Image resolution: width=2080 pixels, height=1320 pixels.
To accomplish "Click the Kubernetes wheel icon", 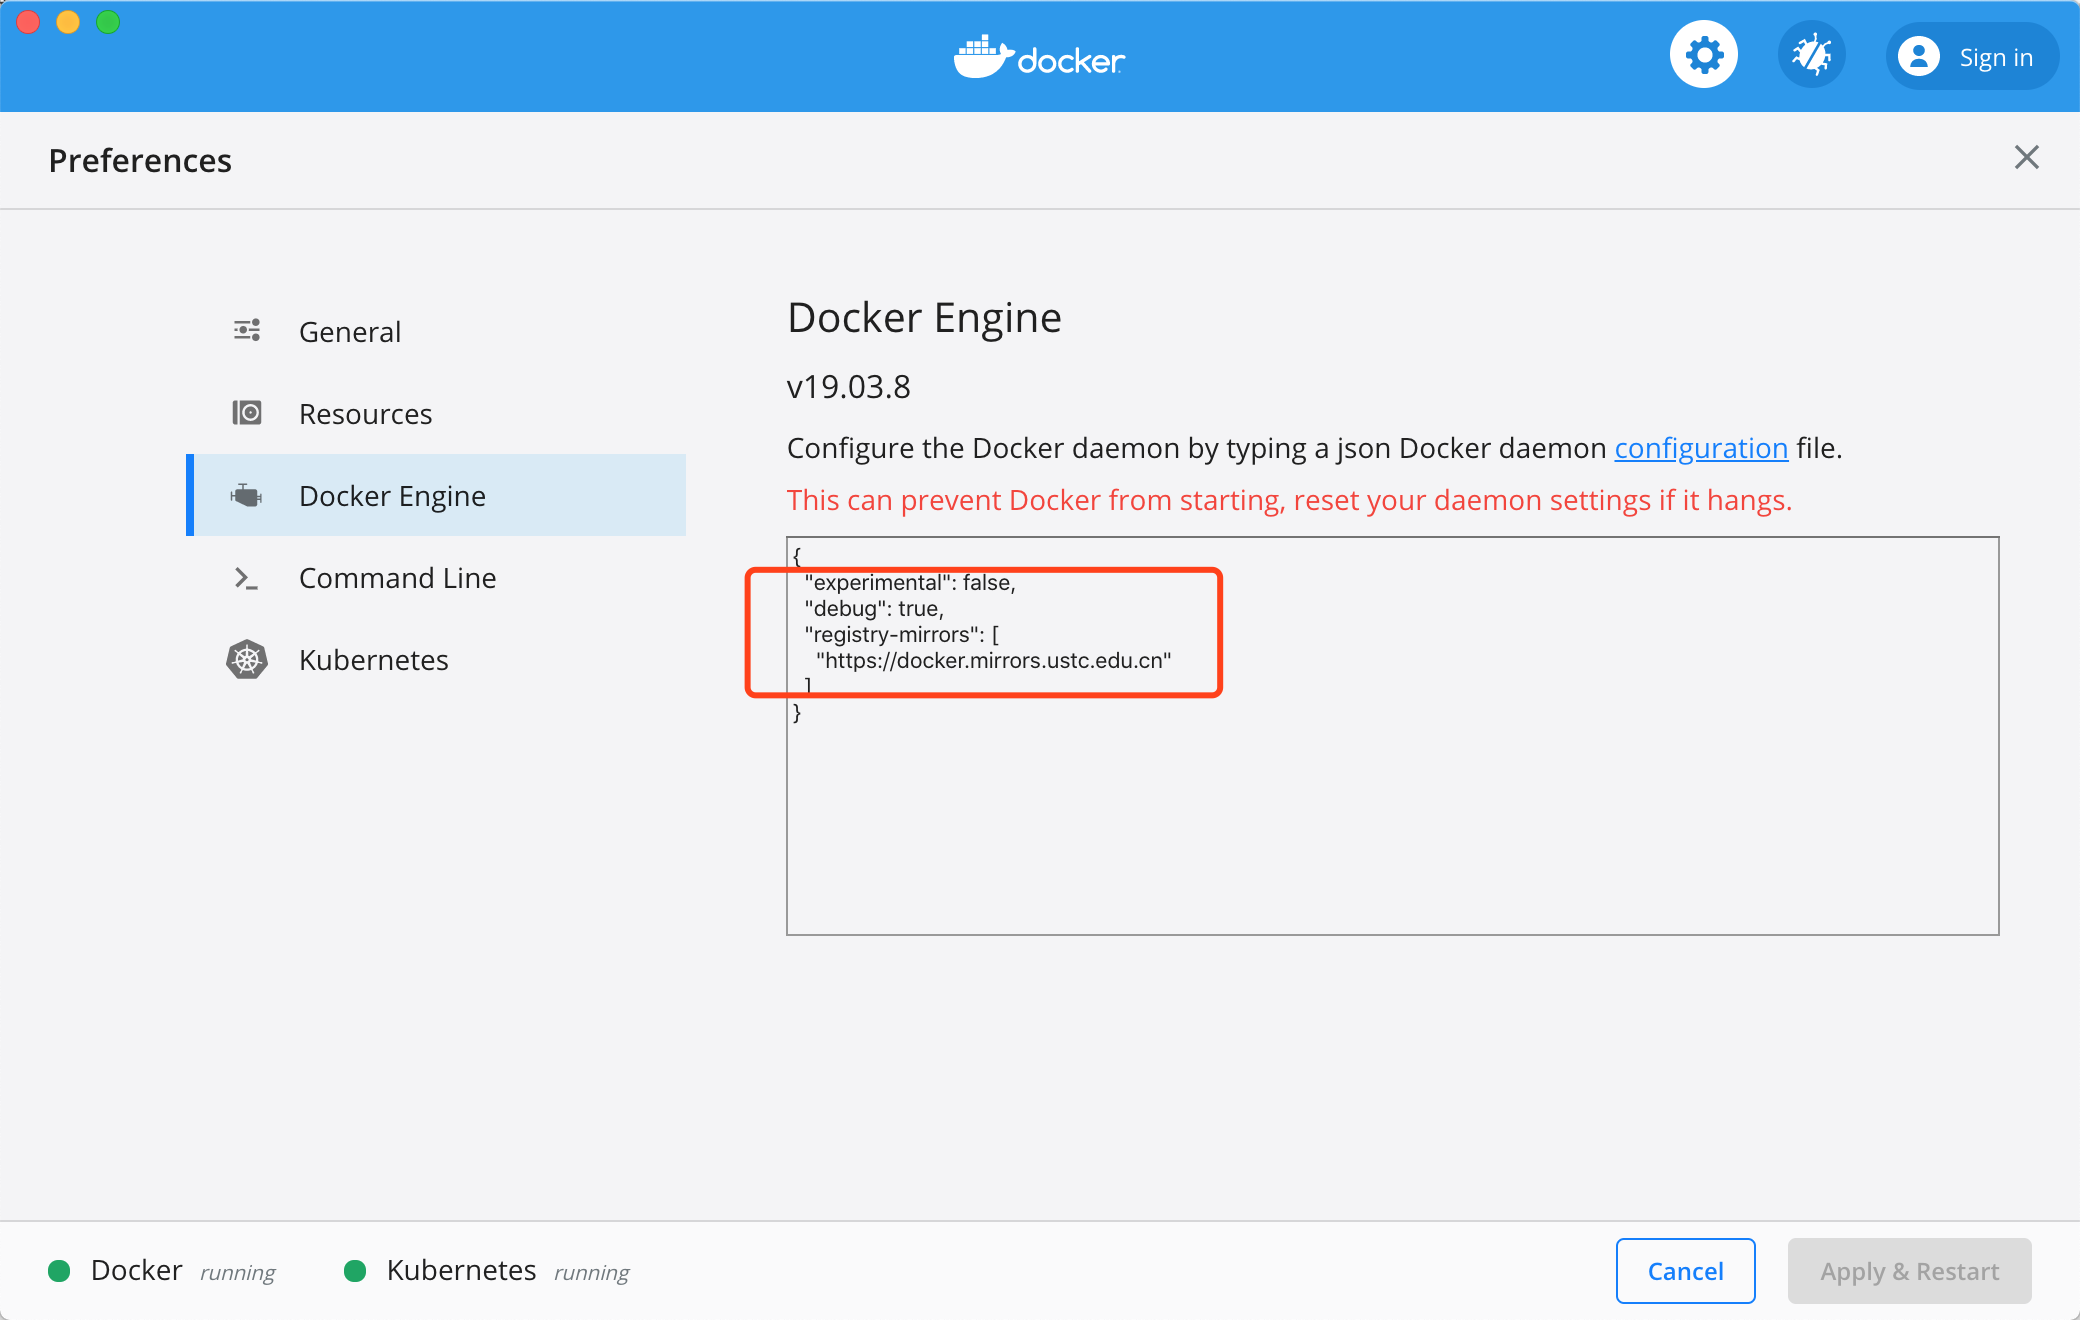I will click(x=247, y=660).
